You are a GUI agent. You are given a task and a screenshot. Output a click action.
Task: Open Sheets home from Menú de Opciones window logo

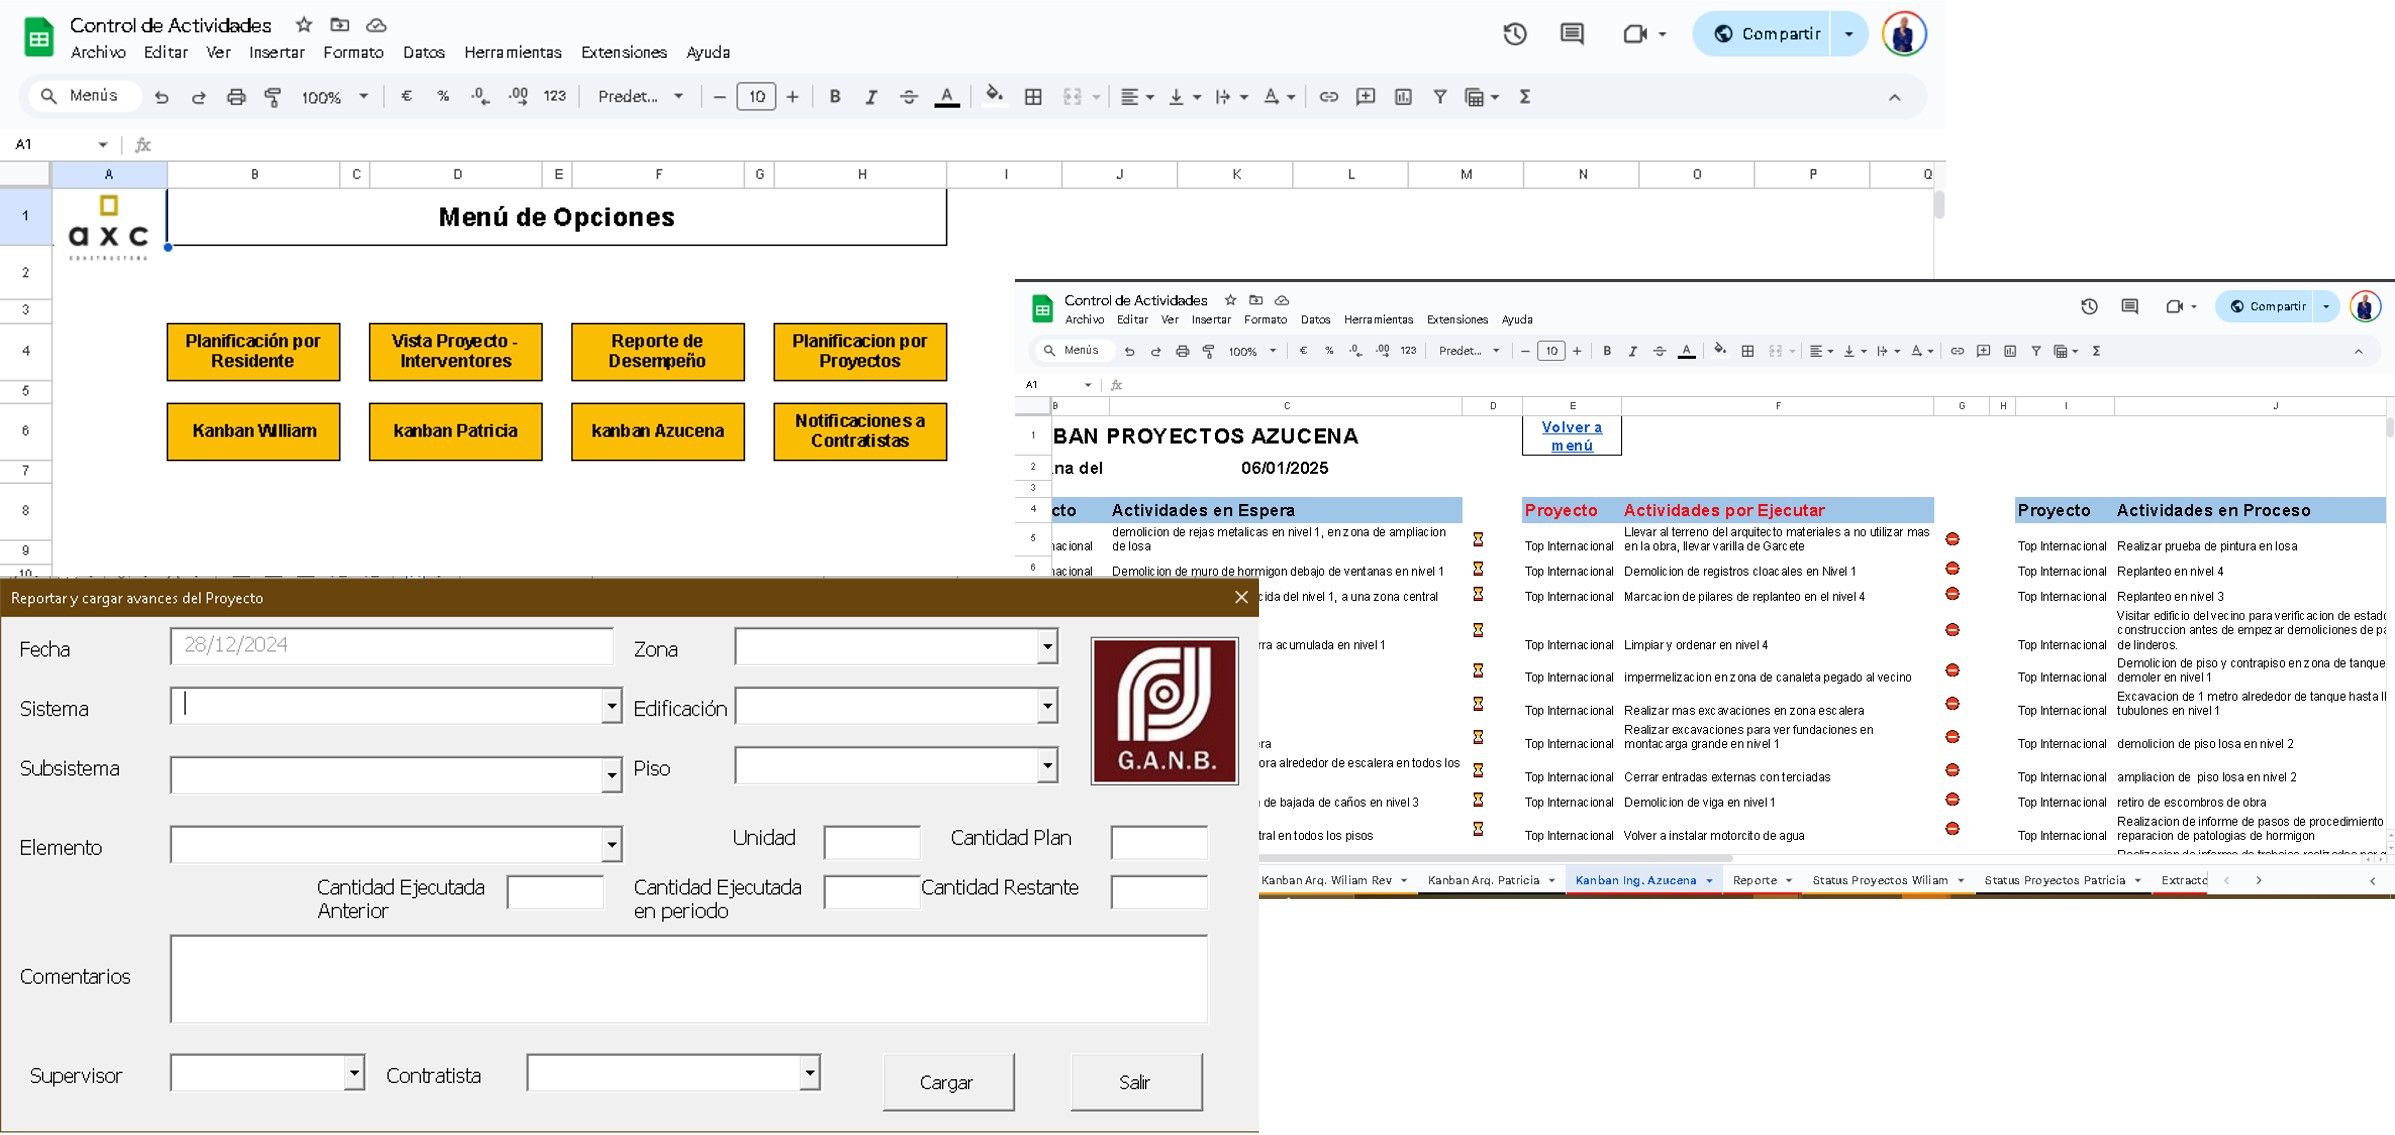coord(38,38)
